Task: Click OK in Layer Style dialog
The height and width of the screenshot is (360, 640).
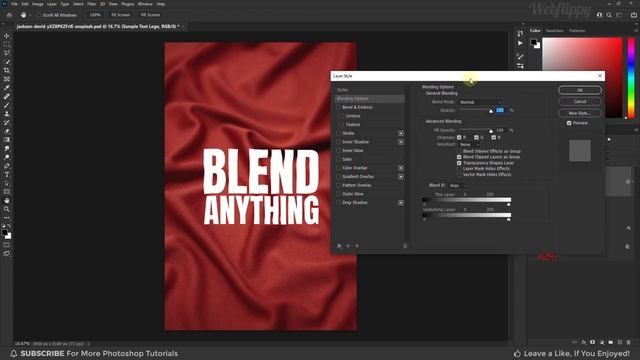Action: pyautogui.click(x=580, y=90)
